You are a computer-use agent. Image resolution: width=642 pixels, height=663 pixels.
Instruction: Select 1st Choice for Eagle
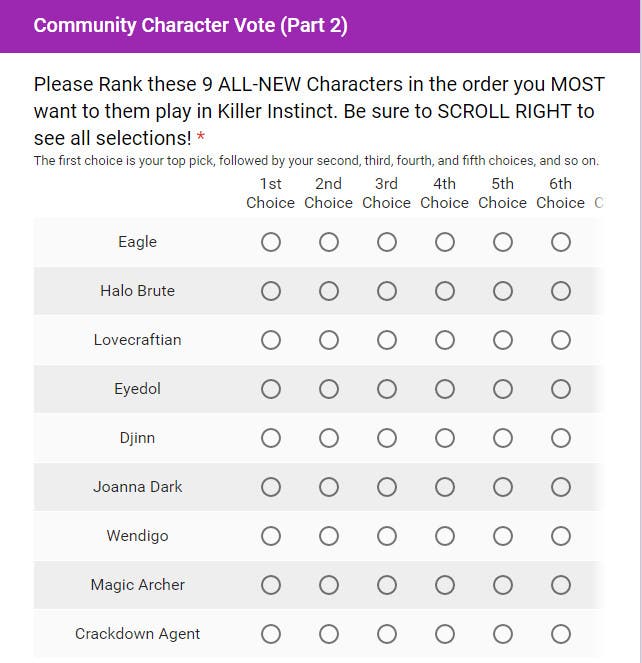click(x=271, y=242)
